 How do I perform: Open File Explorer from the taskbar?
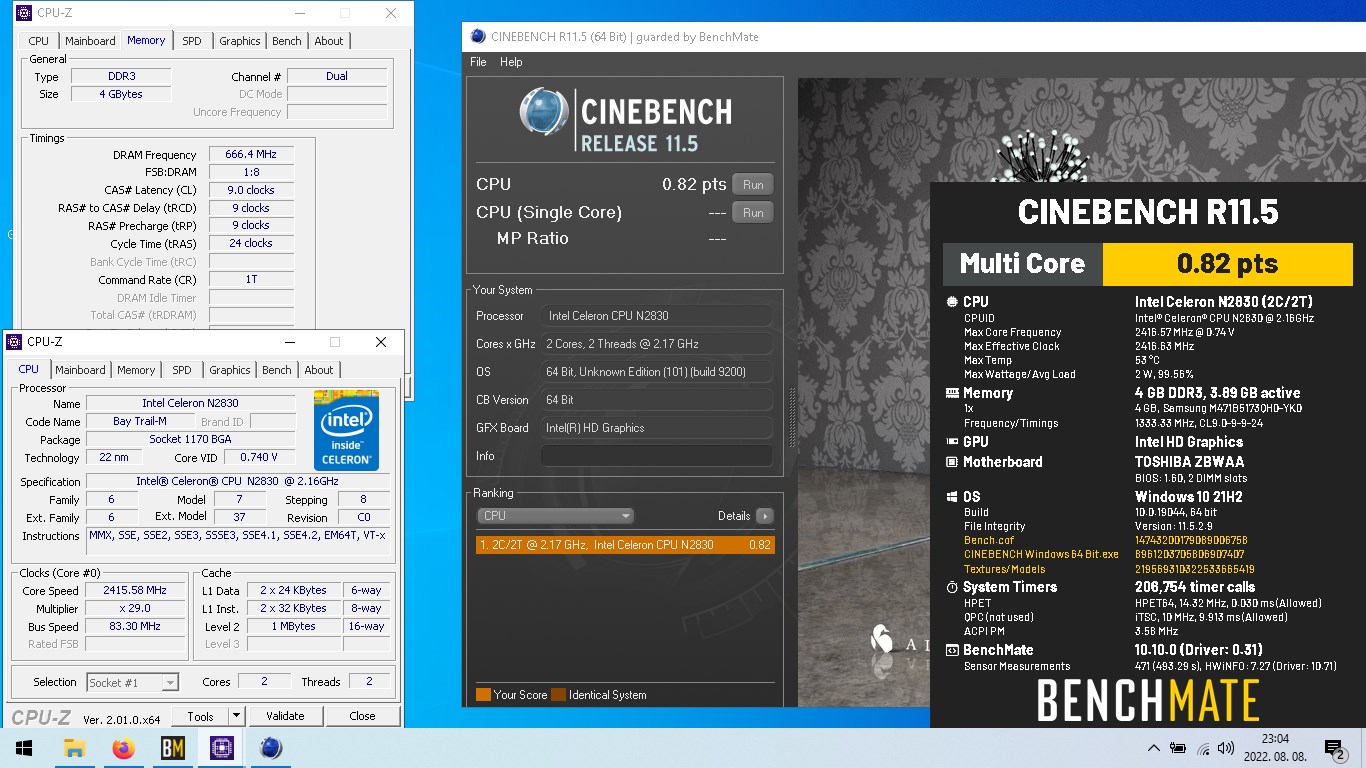(x=74, y=747)
